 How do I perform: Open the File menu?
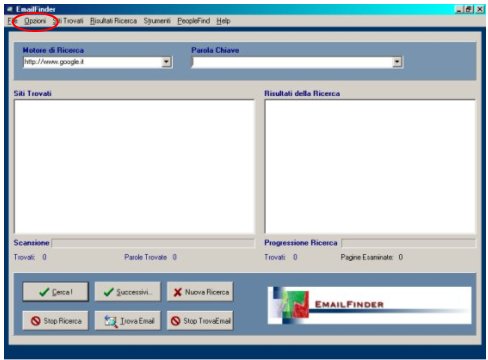pyautogui.click(x=12, y=21)
